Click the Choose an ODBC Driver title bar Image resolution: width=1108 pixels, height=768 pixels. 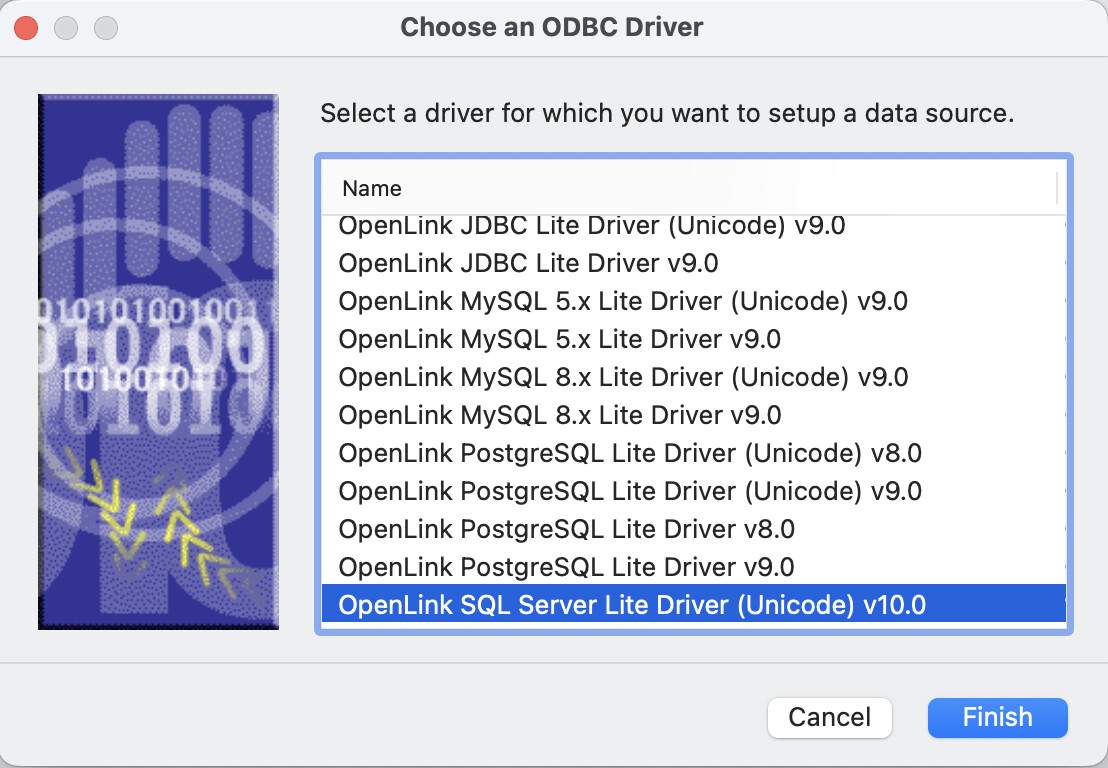[552, 27]
